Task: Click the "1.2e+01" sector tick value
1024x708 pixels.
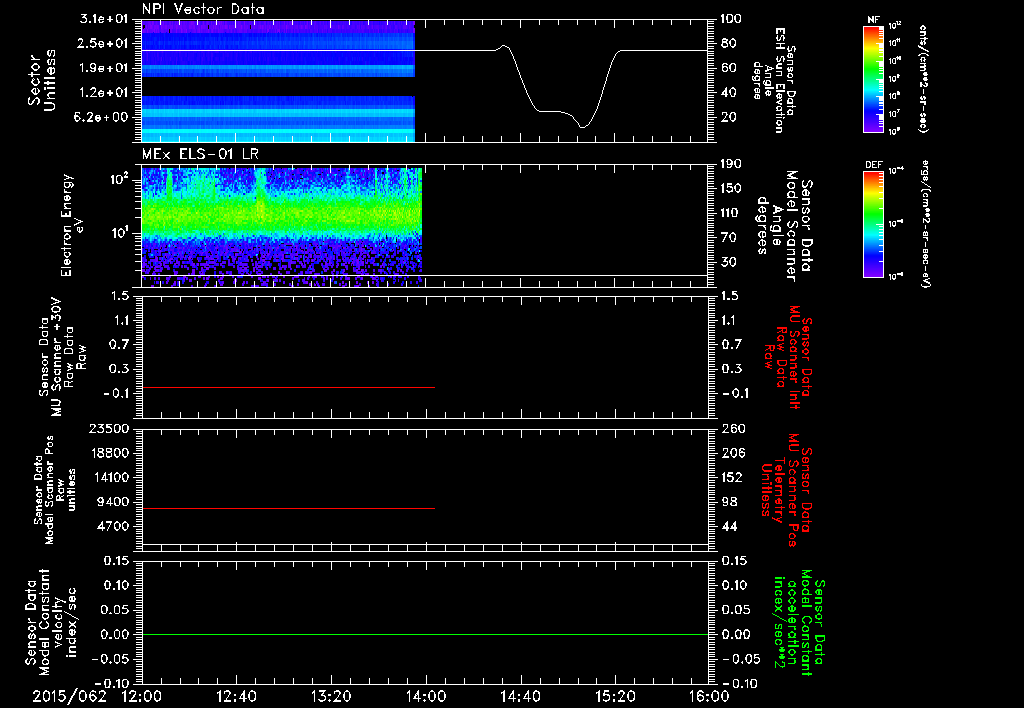Action: pos(104,93)
